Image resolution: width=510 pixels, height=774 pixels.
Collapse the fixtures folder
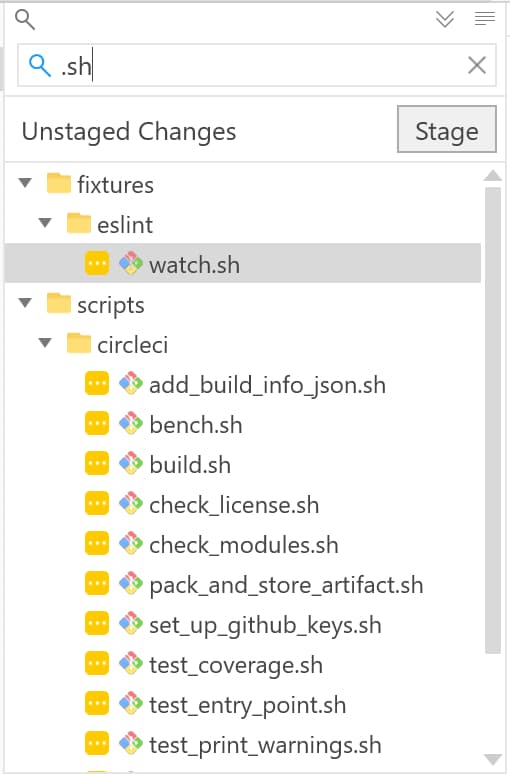25,183
